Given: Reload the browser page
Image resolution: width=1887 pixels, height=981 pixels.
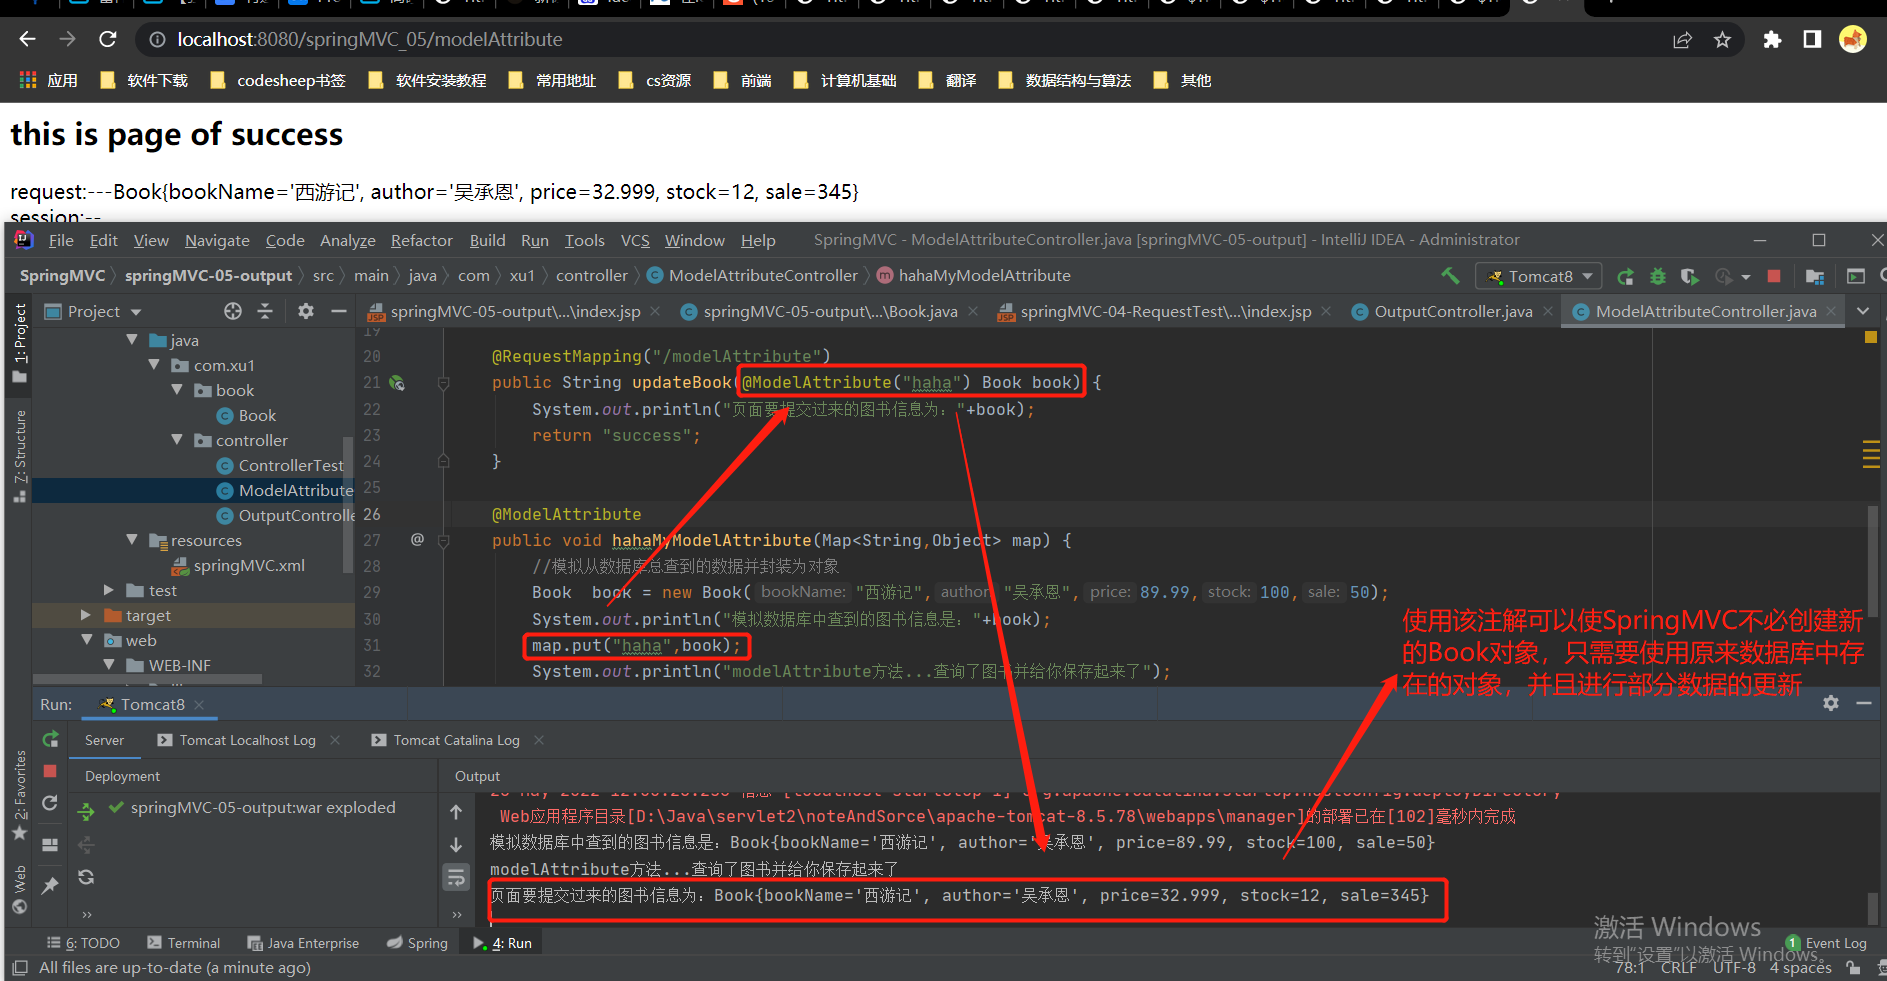Looking at the screenshot, I should [108, 39].
